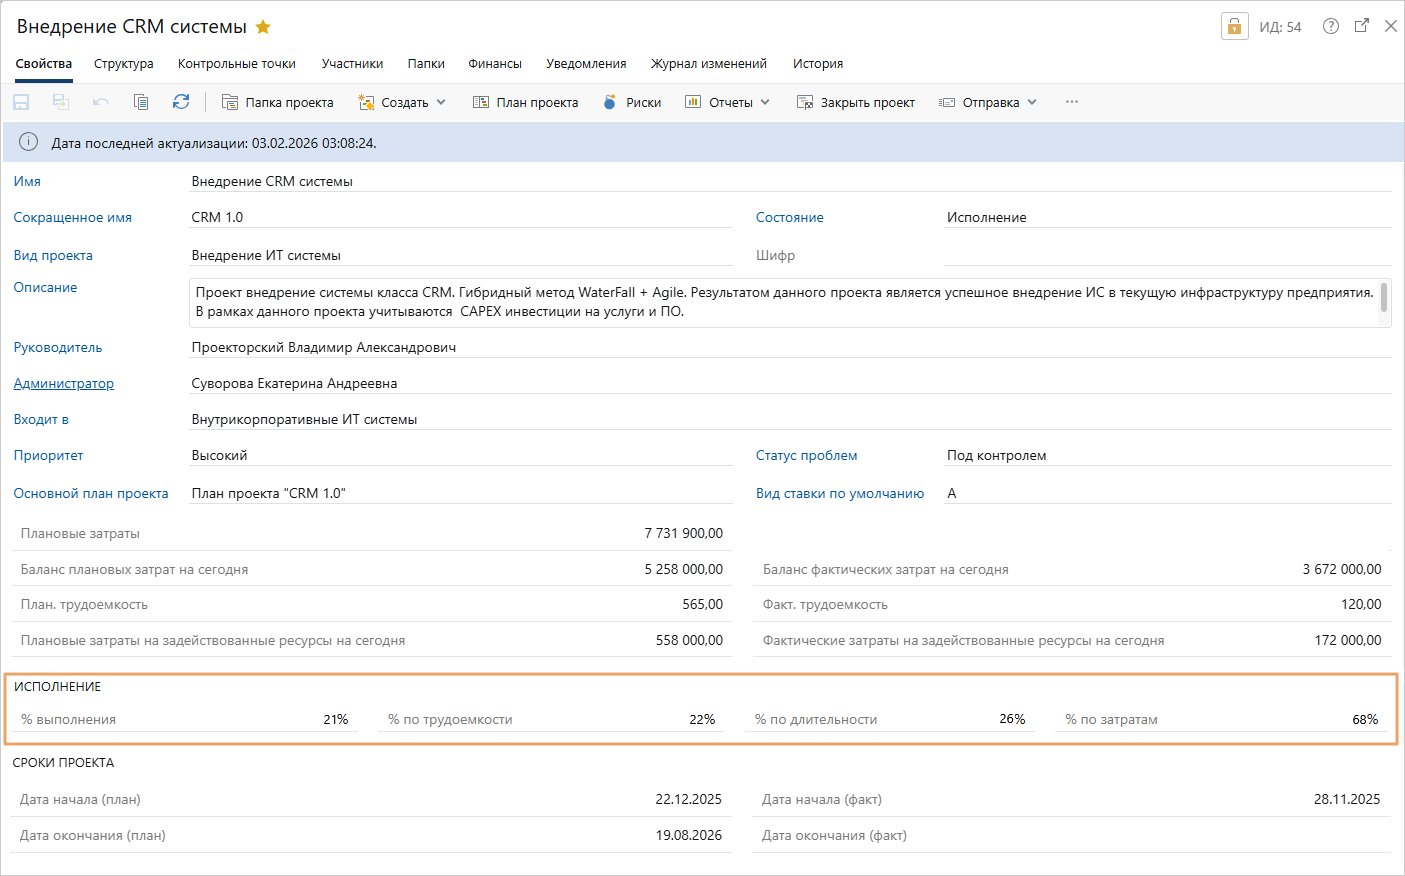This screenshot has width=1405, height=876.
Task: Open the Контрольные точки tab
Action: coord(237,64)
